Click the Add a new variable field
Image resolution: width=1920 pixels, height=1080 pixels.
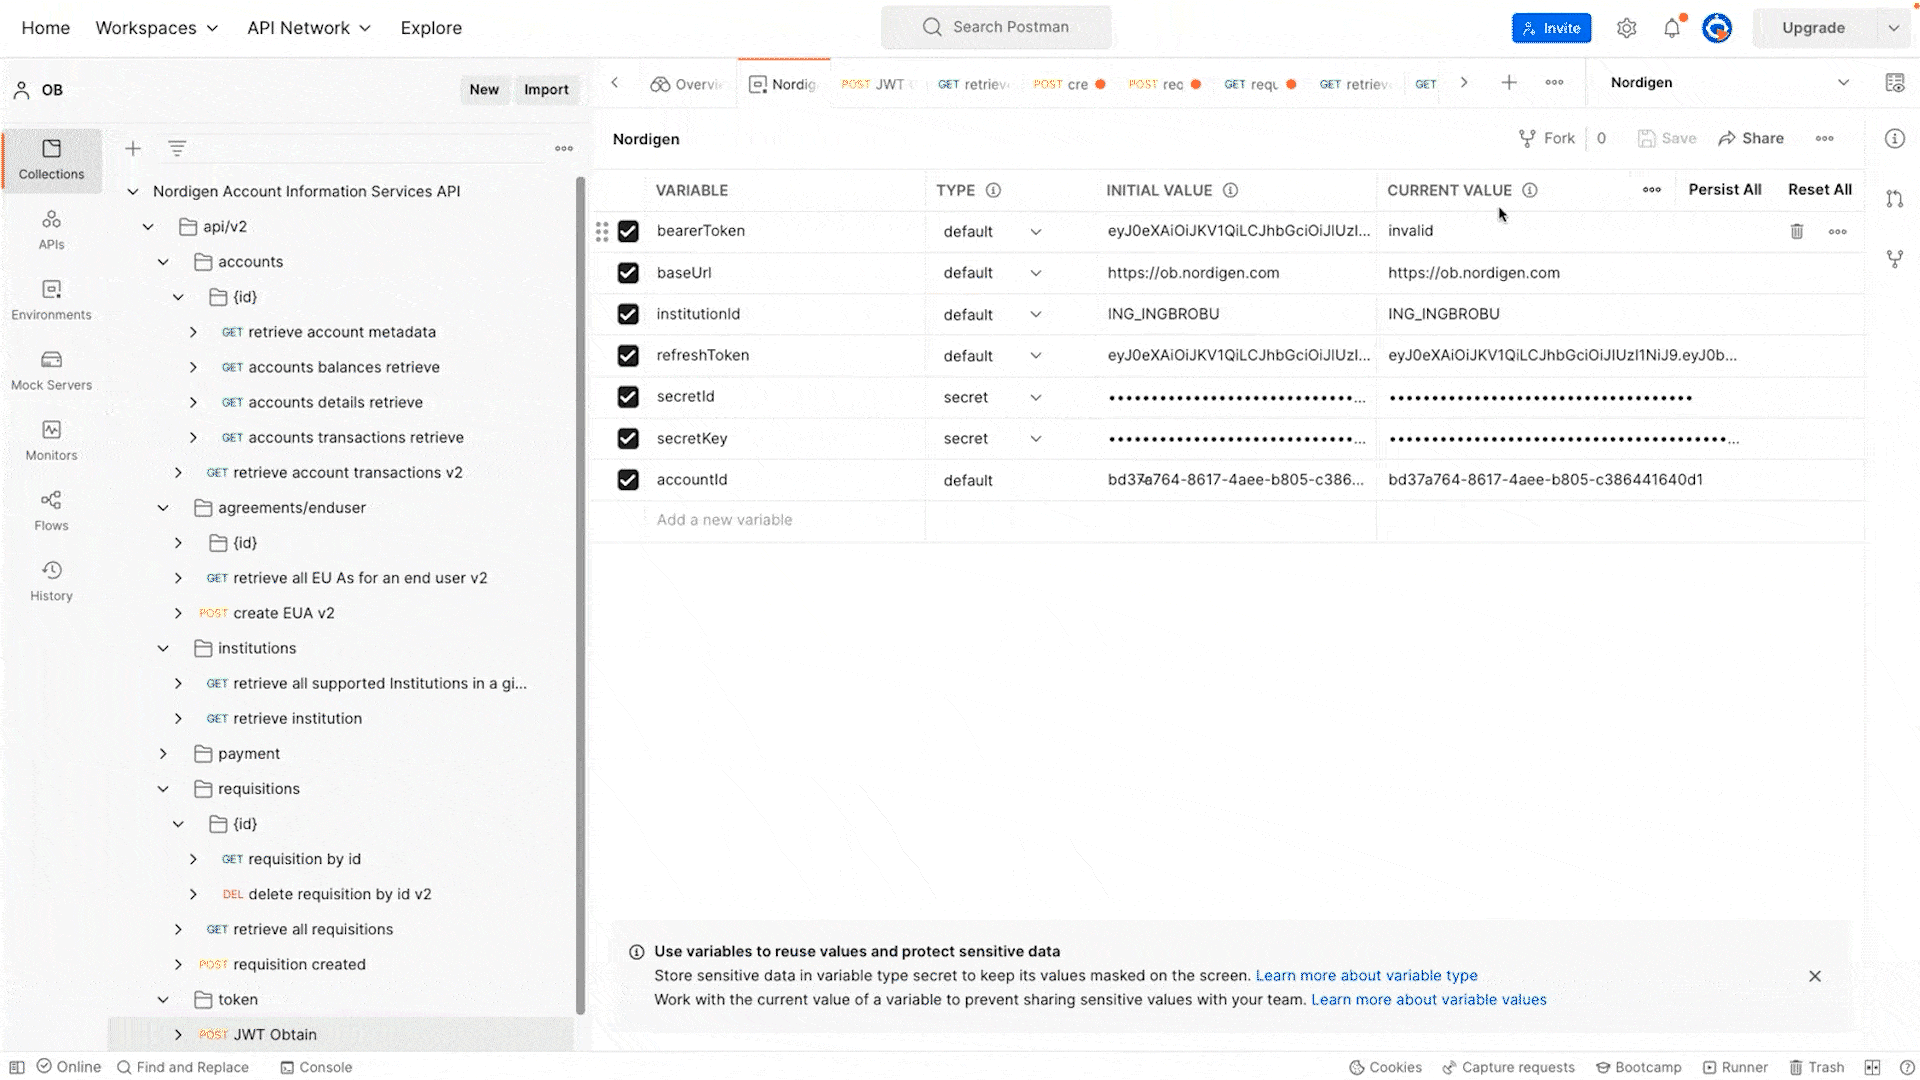724,520
